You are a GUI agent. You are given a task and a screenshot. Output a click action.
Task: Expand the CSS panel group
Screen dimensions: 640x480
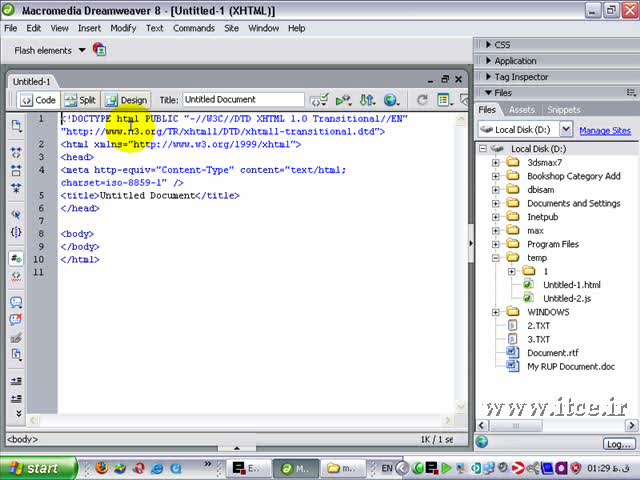click(489, 44)
